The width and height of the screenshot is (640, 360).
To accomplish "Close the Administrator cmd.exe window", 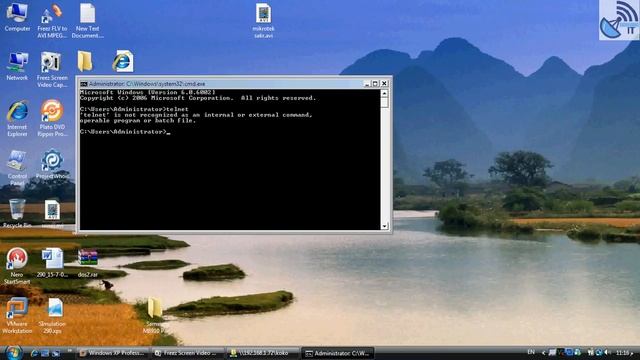I will click(384, 84).
